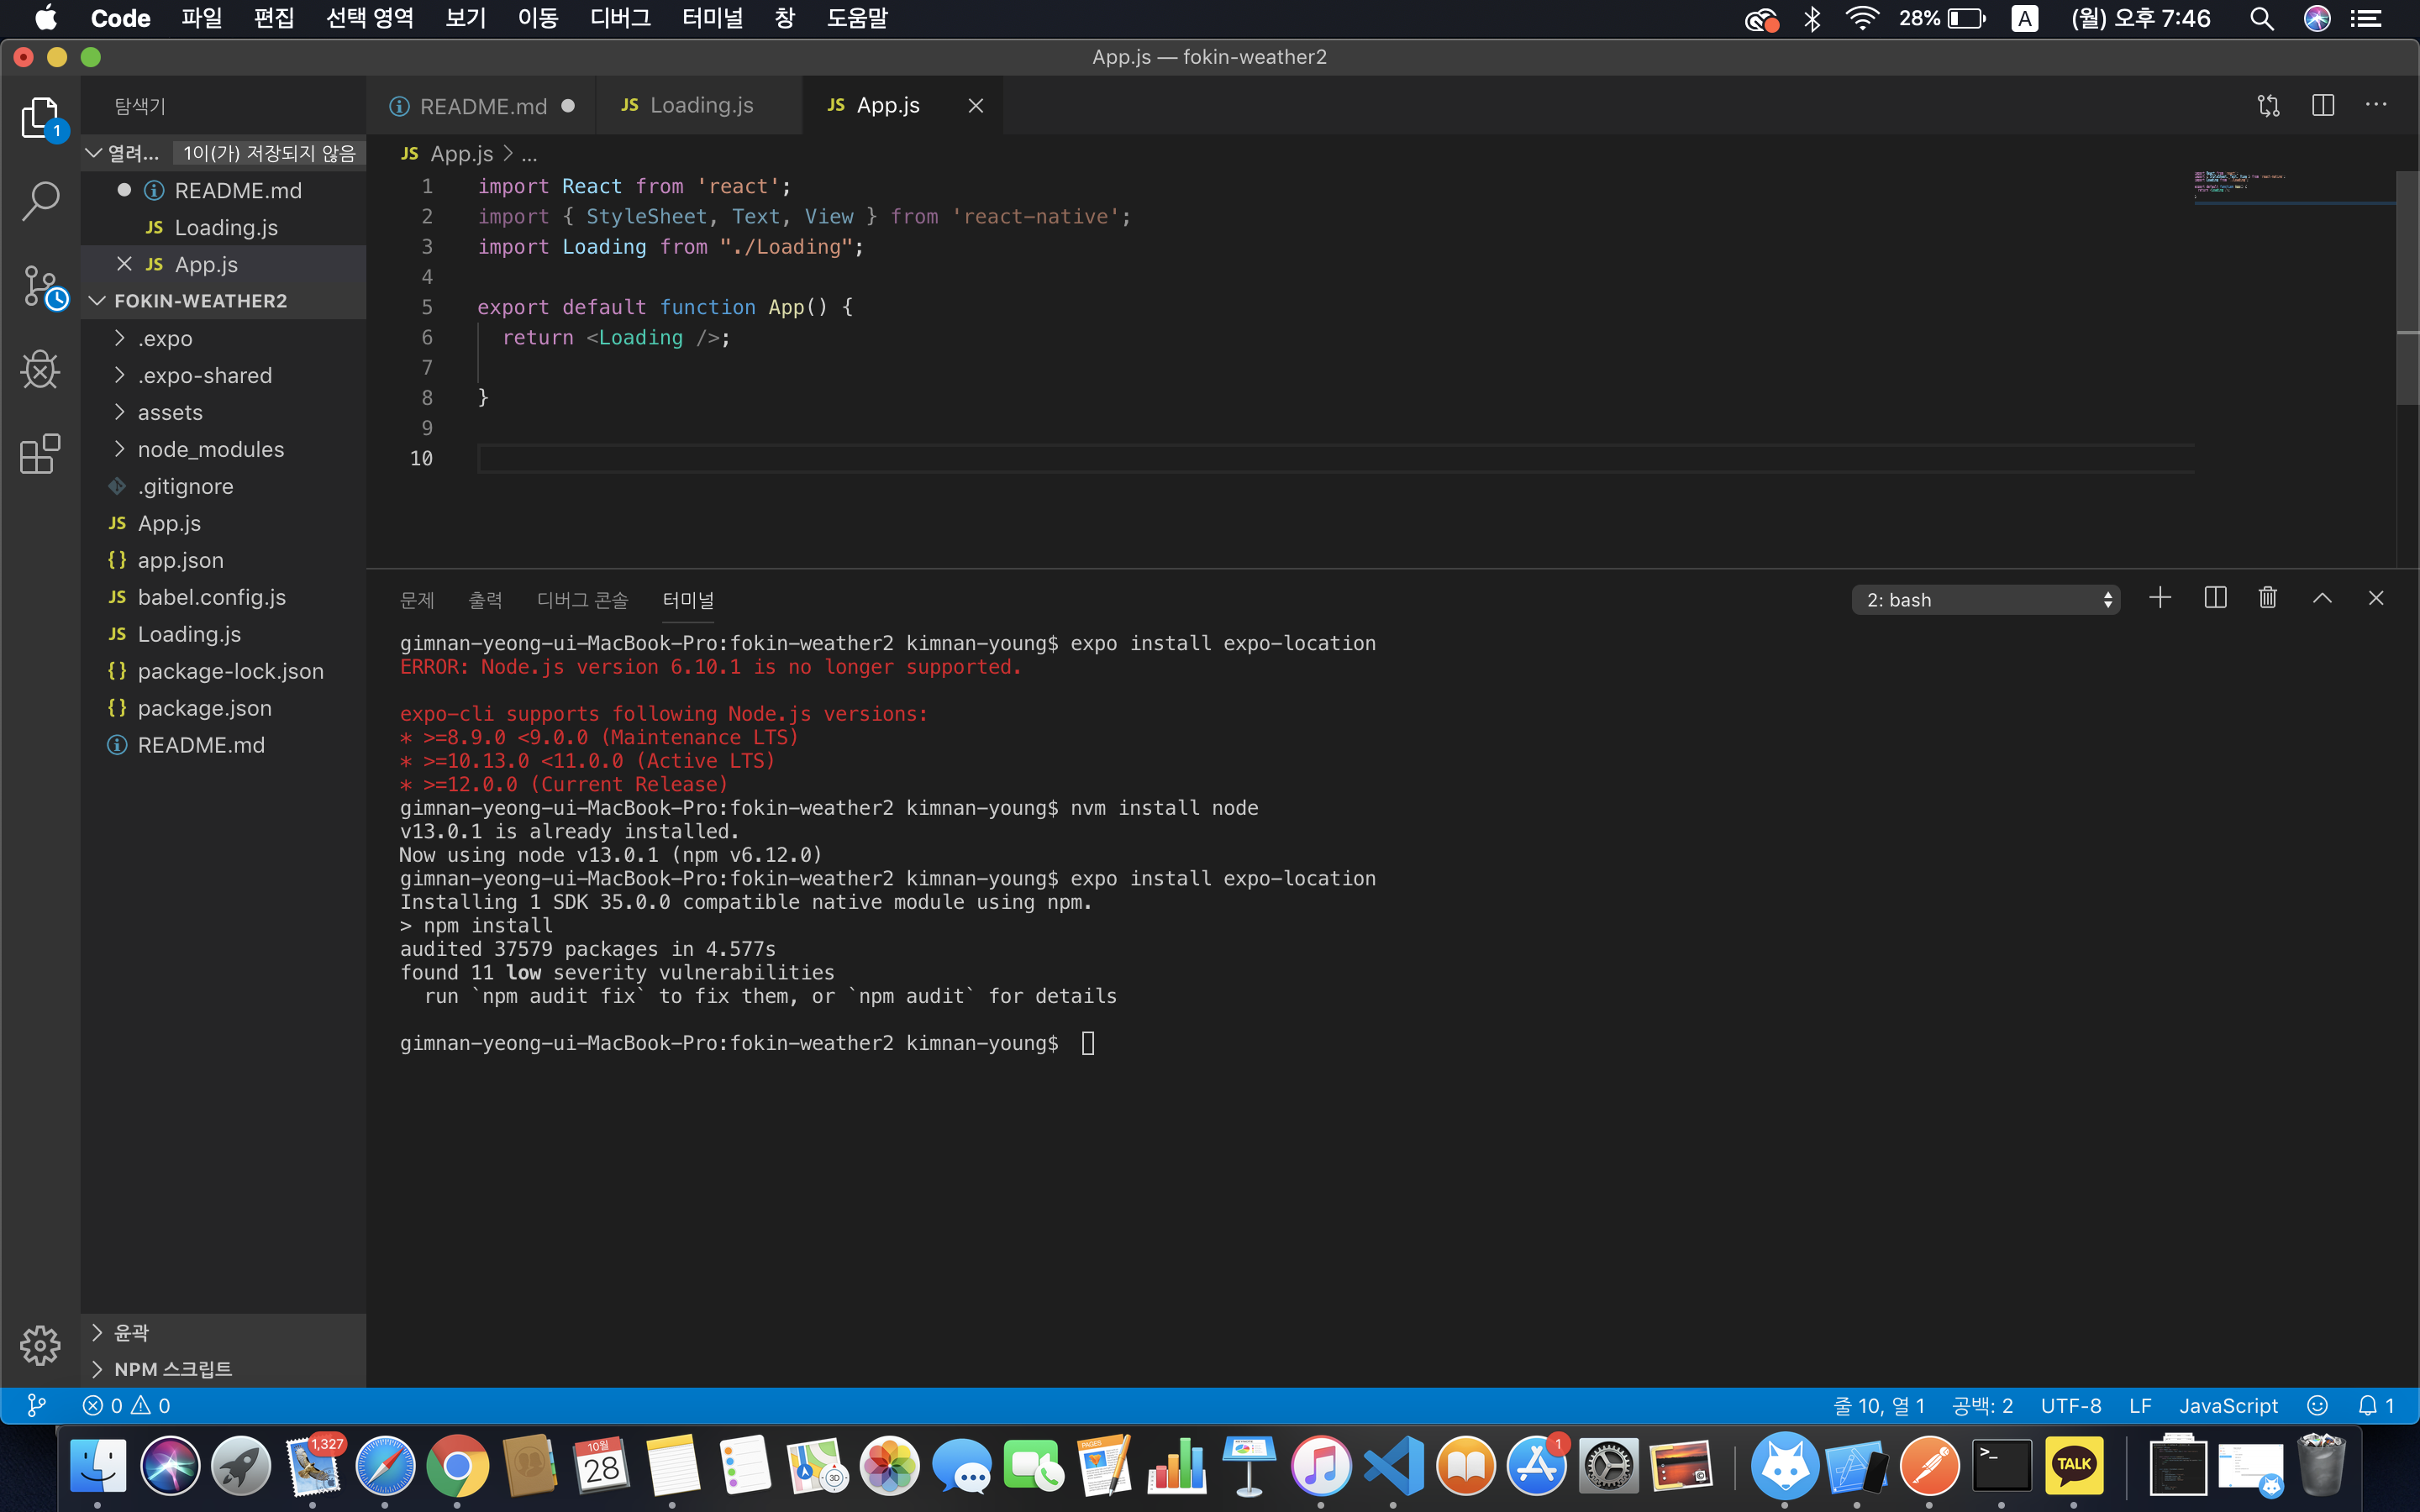Open the Debug view icon
This screenshot has height=1512, width=2420.
coord(40,370)
